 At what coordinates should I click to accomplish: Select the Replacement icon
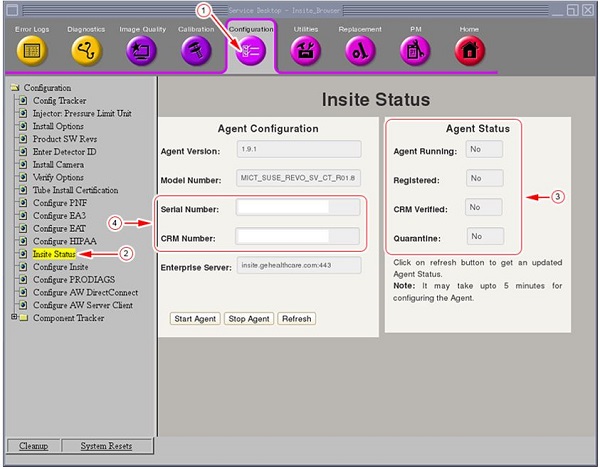coord(360,51)
